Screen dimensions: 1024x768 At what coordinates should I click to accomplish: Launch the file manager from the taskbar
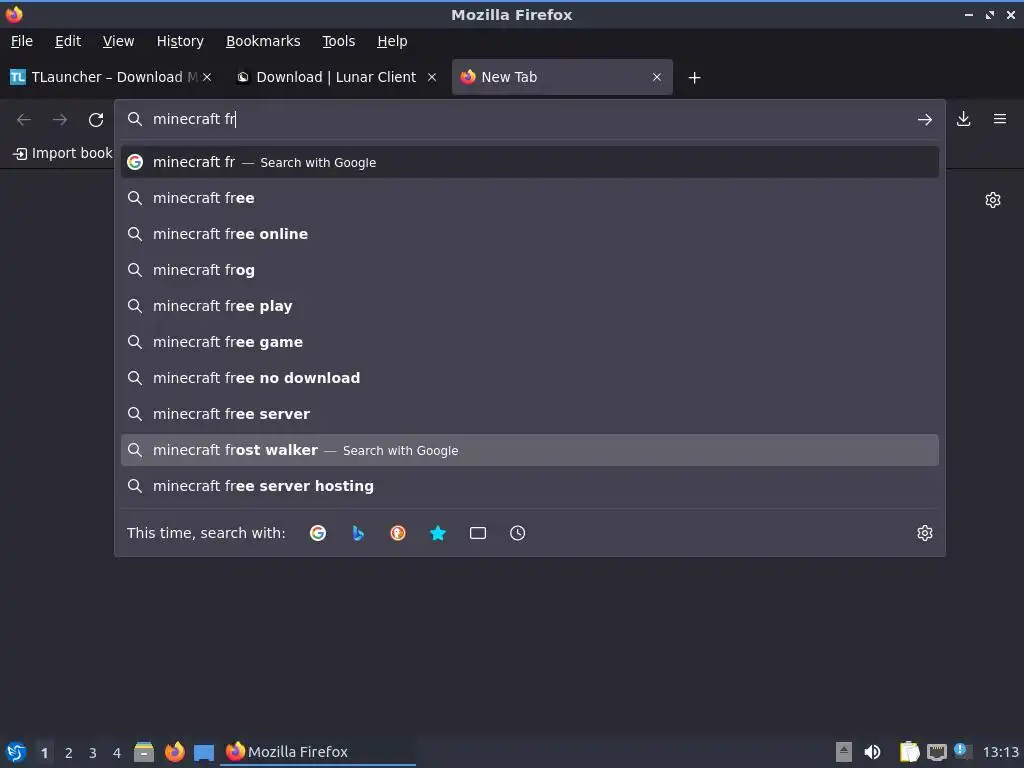(x=144, y=752)
